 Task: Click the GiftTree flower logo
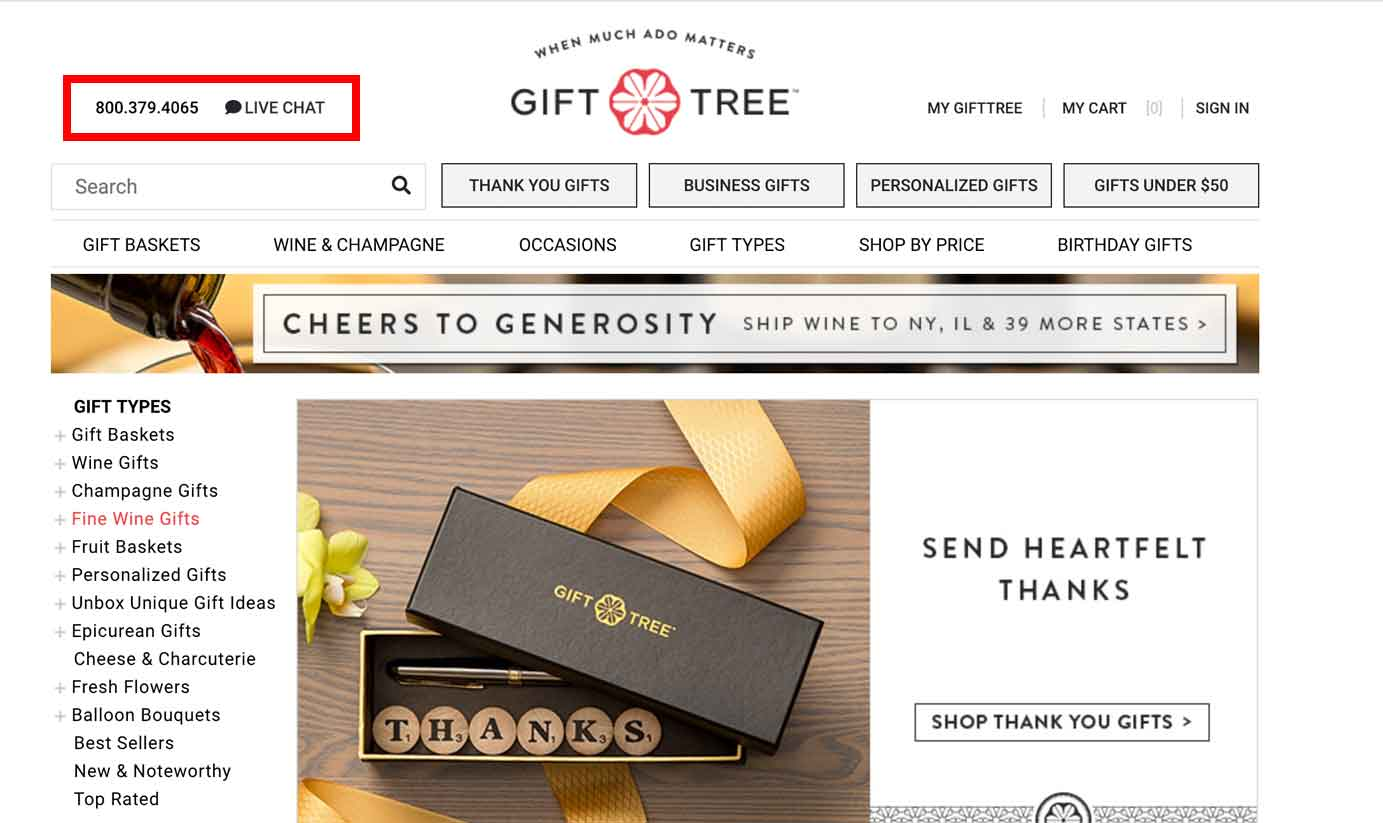pos(645,102)
